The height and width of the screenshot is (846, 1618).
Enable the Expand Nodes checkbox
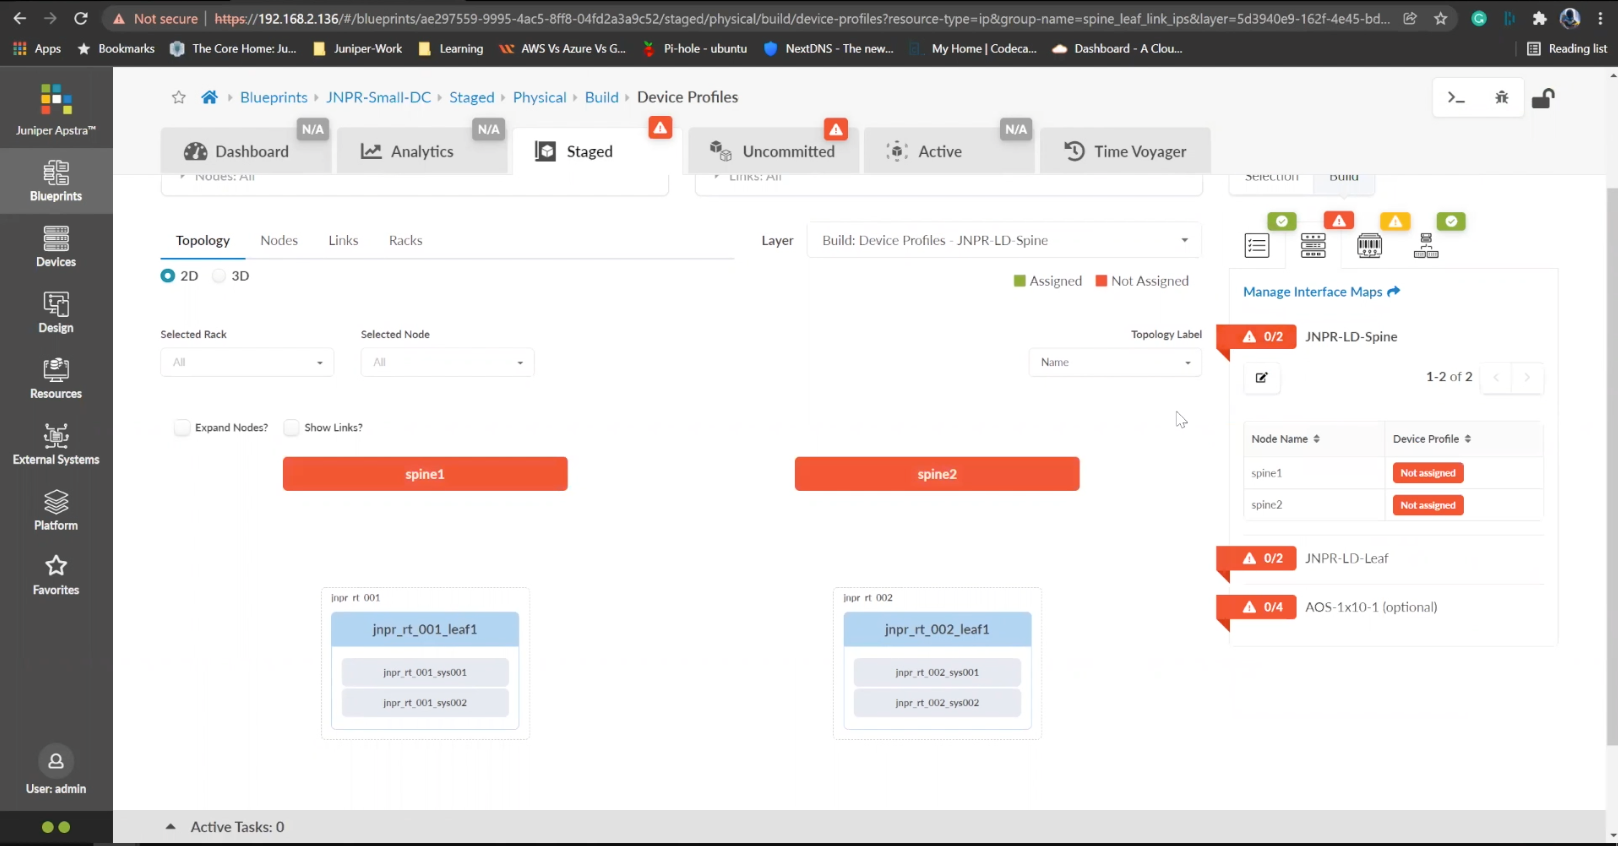[x=181, y=427]
